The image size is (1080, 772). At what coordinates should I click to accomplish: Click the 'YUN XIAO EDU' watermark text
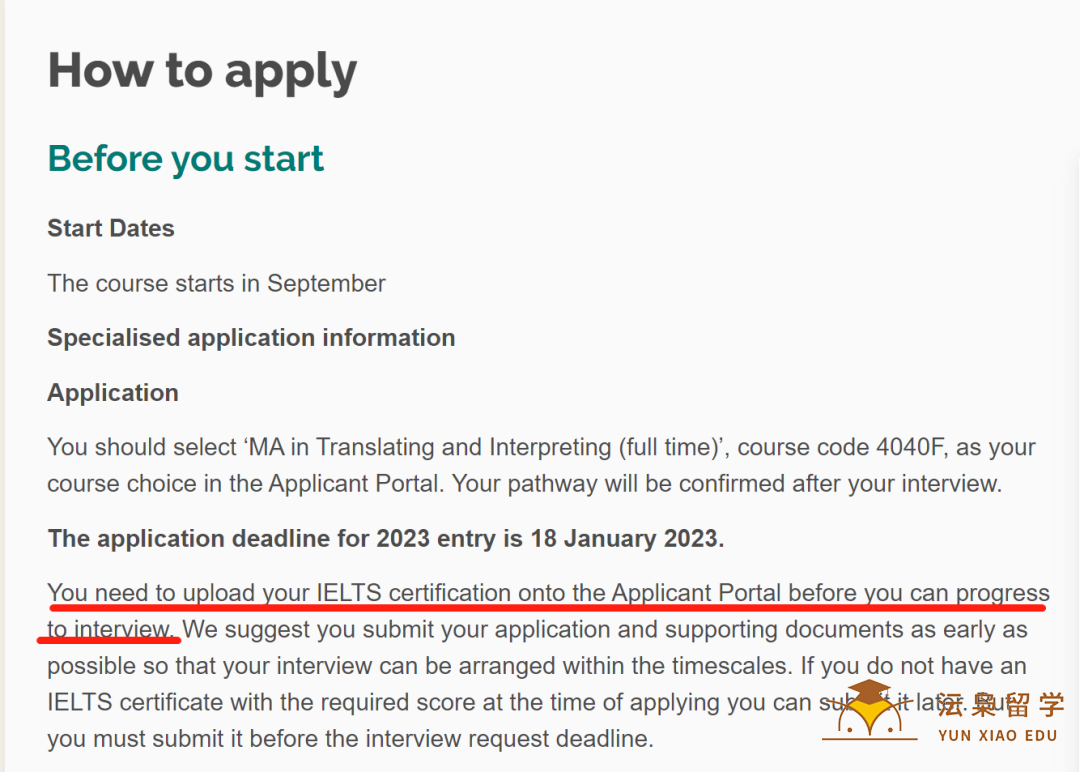pos(997,736)
